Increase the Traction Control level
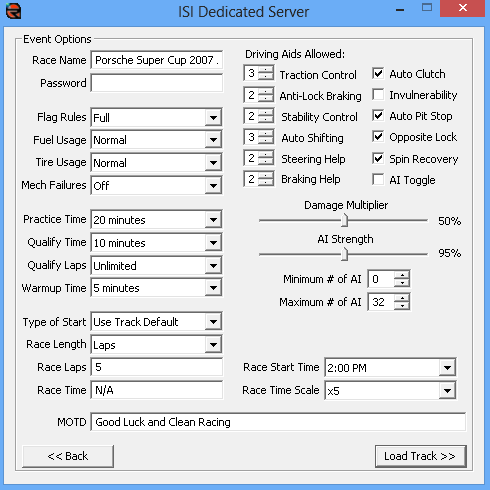490x490 pixels. (x=266, y=69)
